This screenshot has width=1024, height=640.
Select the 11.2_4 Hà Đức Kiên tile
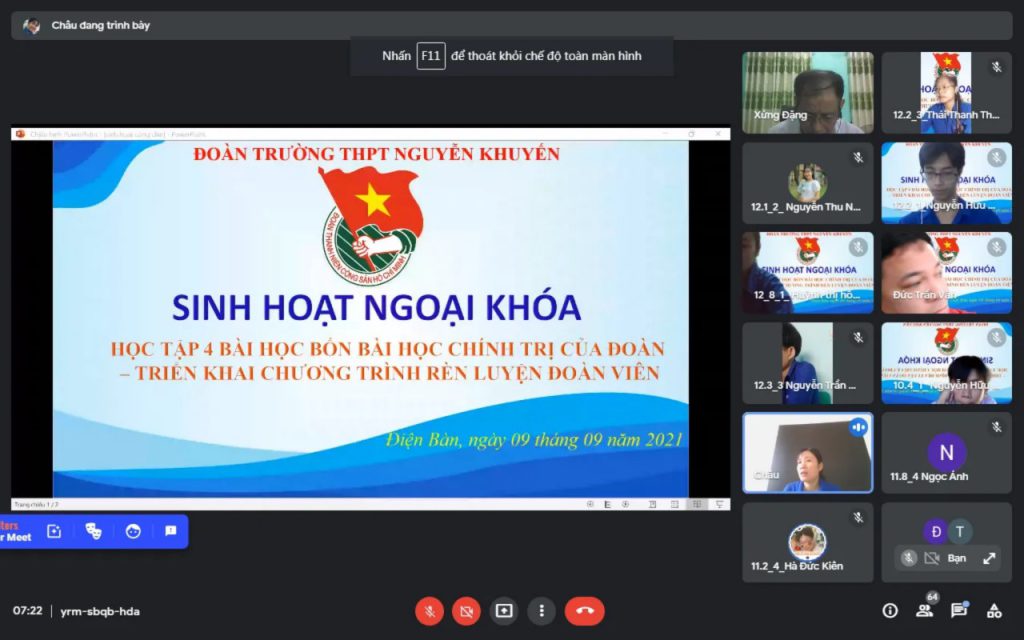[x=808, y=542]
